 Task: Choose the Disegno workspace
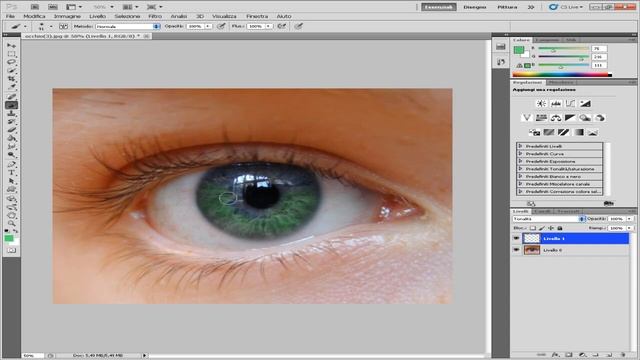point(475,7)
